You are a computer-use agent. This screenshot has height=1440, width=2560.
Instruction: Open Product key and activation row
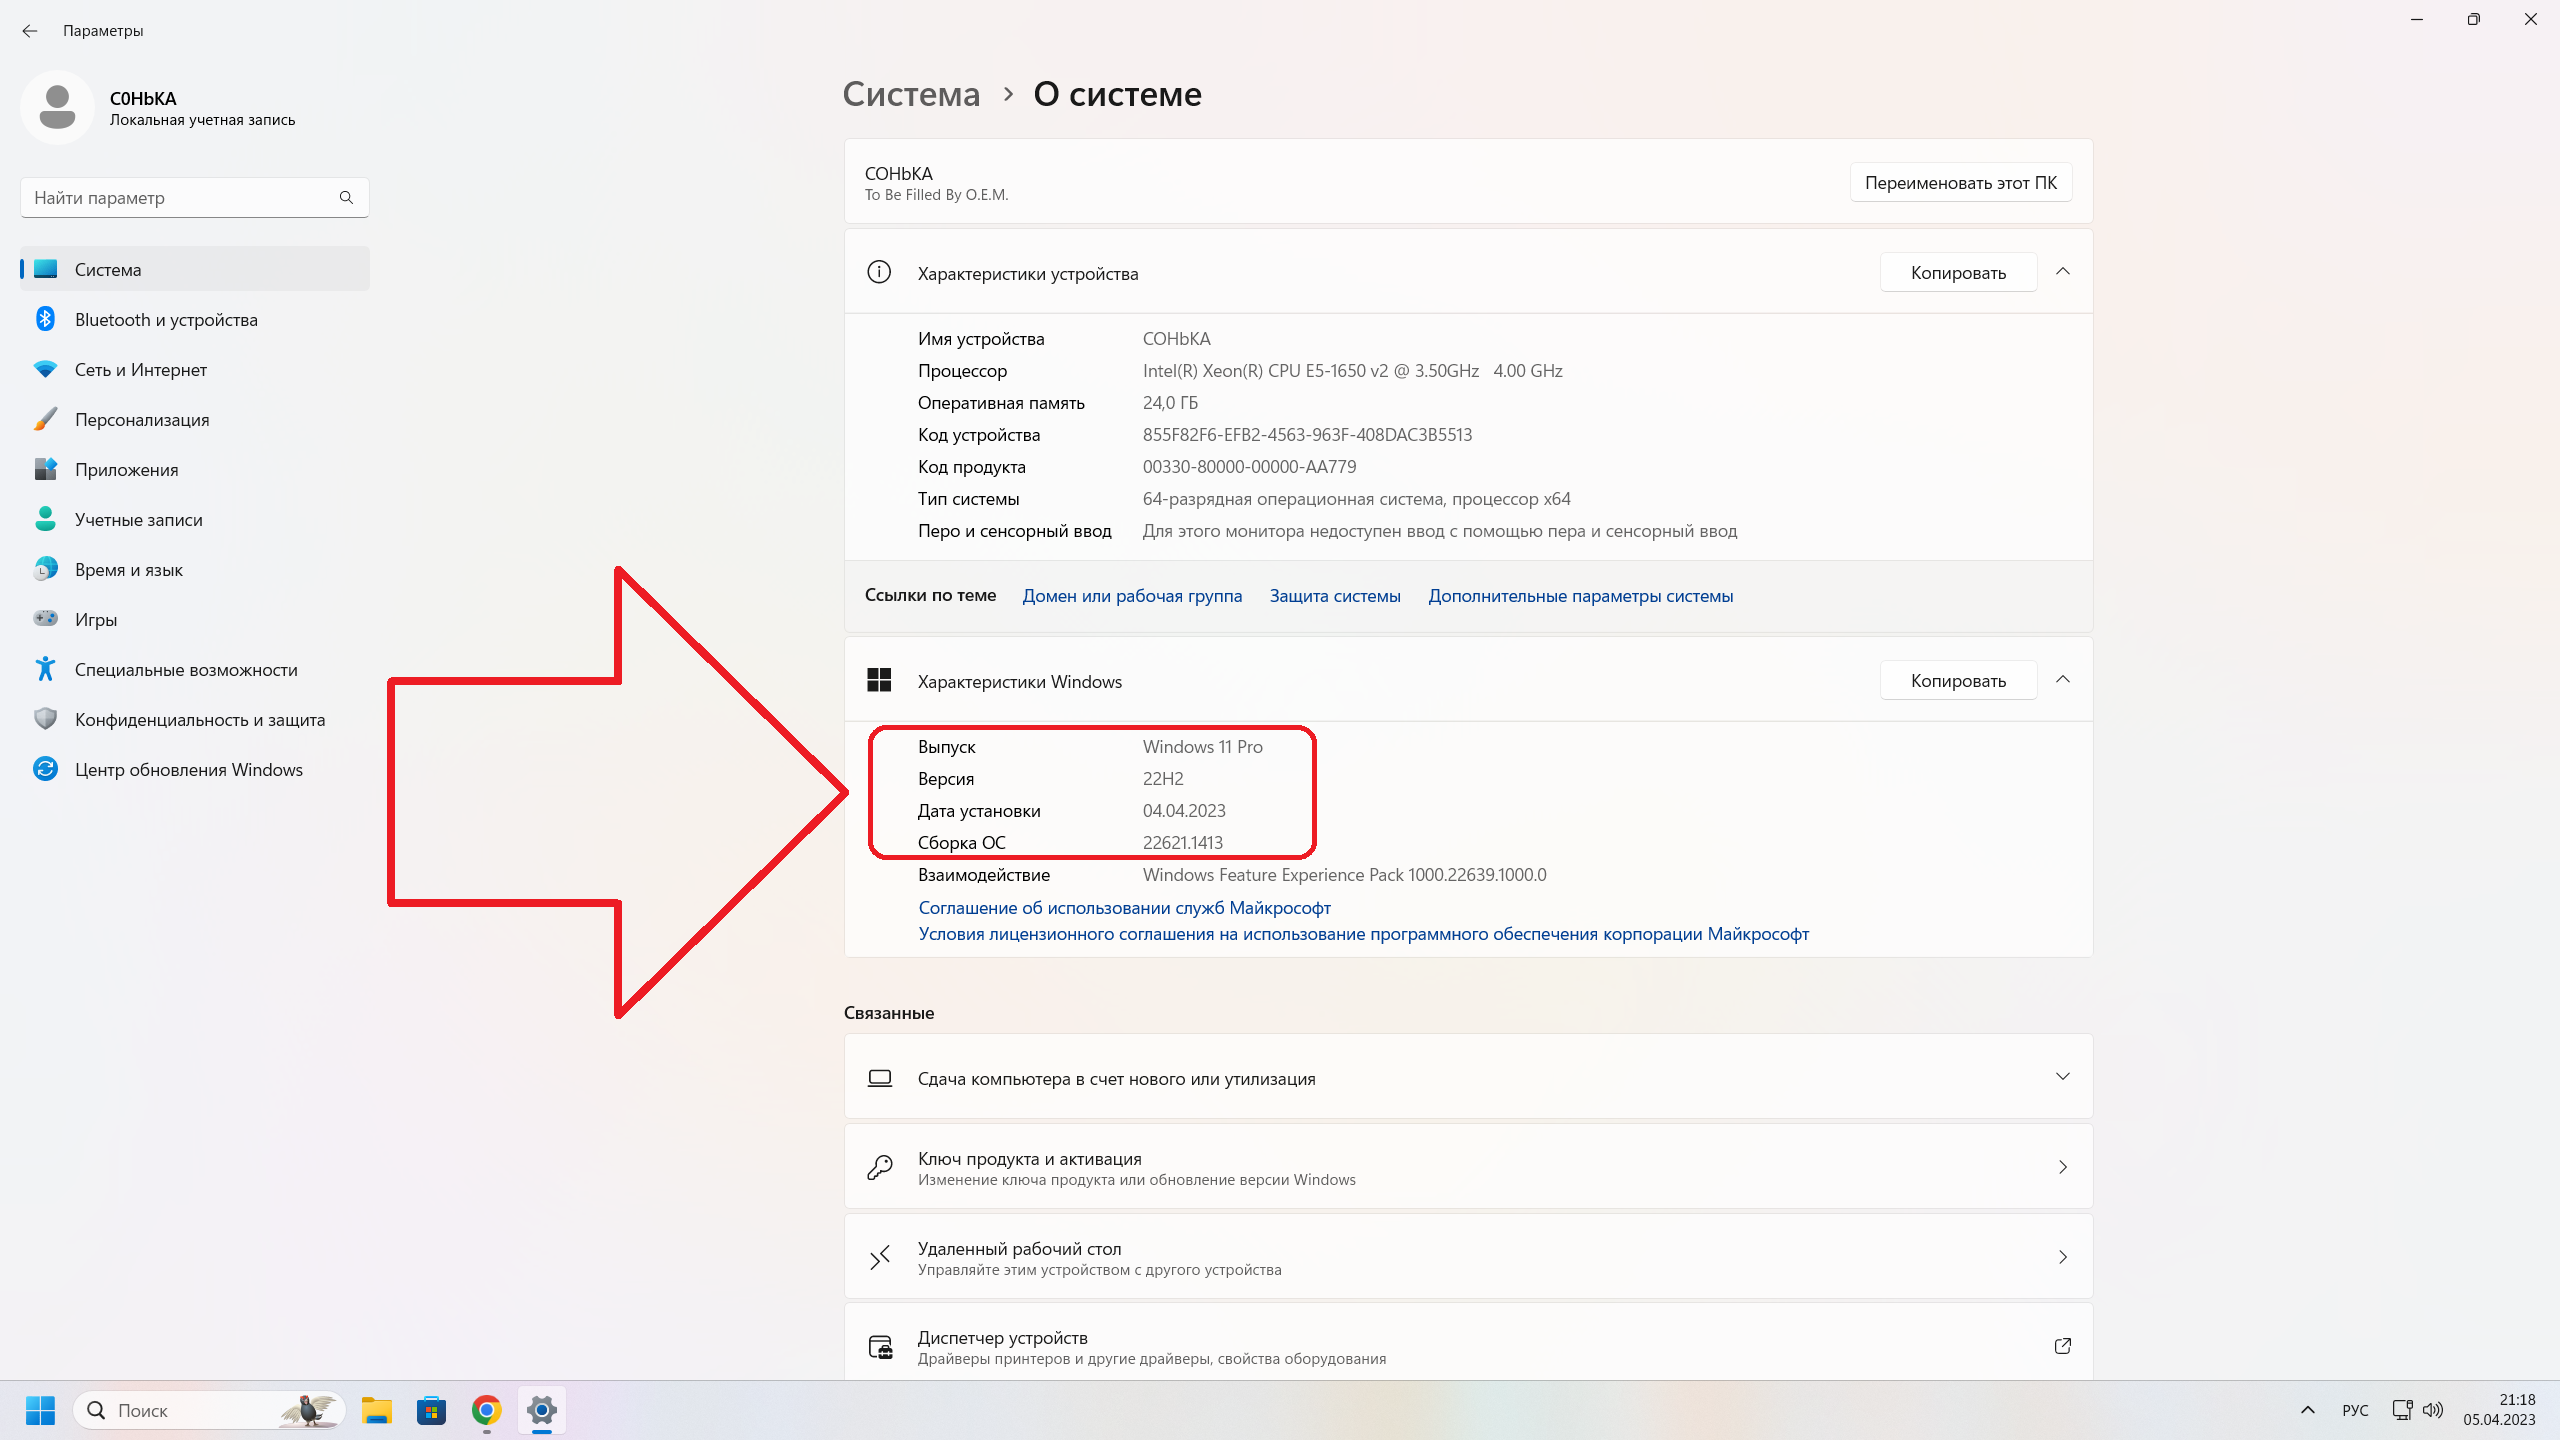(1468, 1167)
